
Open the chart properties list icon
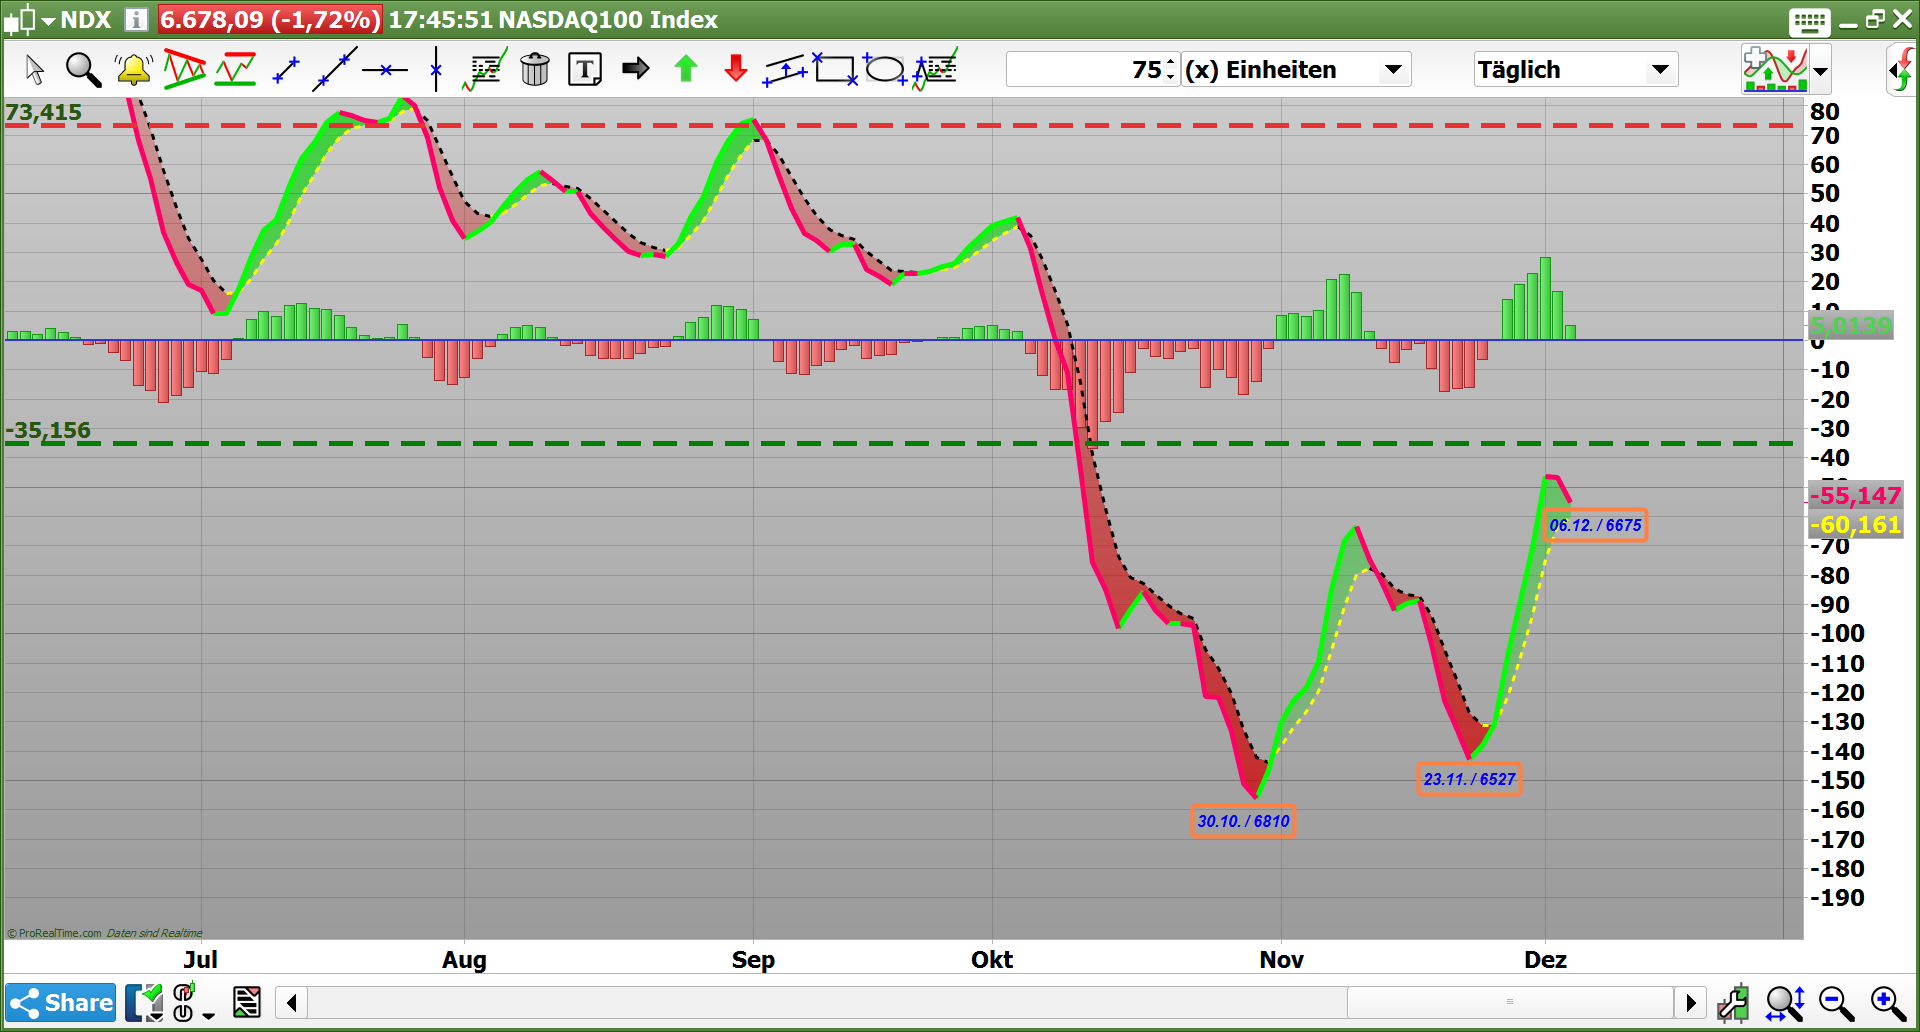pos(247,1002)
